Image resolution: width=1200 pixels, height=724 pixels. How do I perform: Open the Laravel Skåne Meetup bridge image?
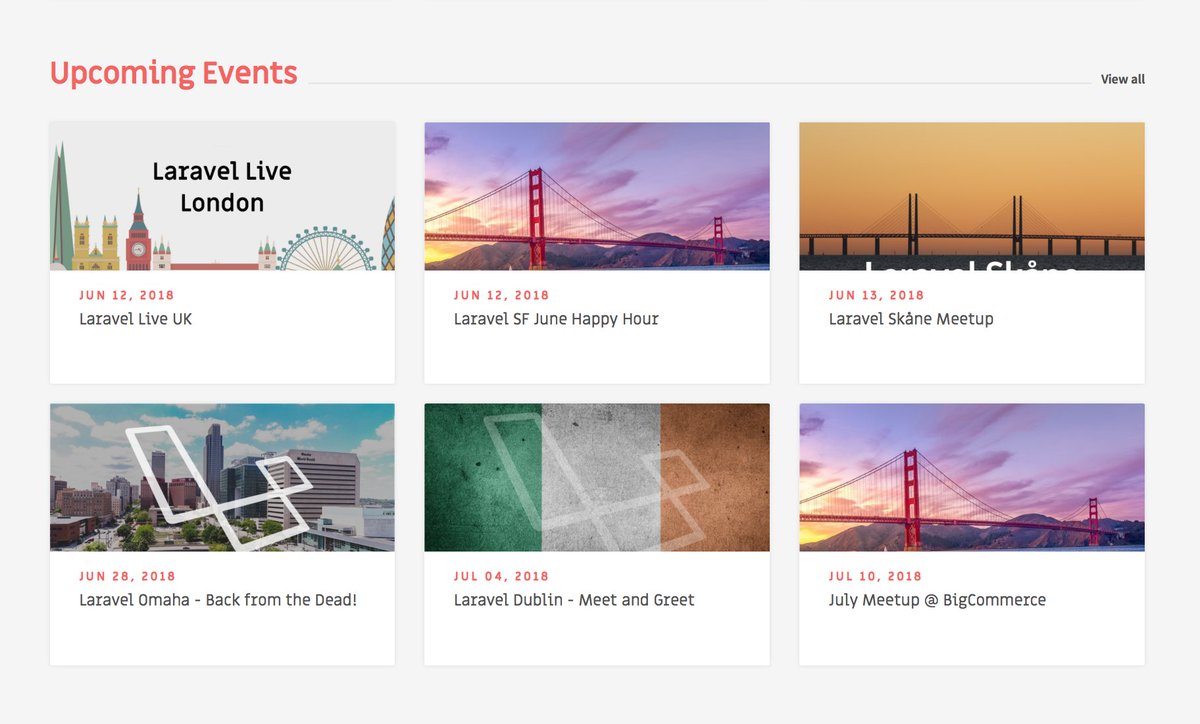972,196
